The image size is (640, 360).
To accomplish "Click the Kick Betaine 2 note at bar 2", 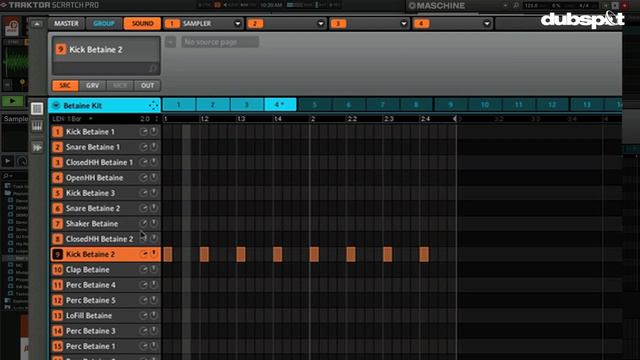I will tap(314, 254).
